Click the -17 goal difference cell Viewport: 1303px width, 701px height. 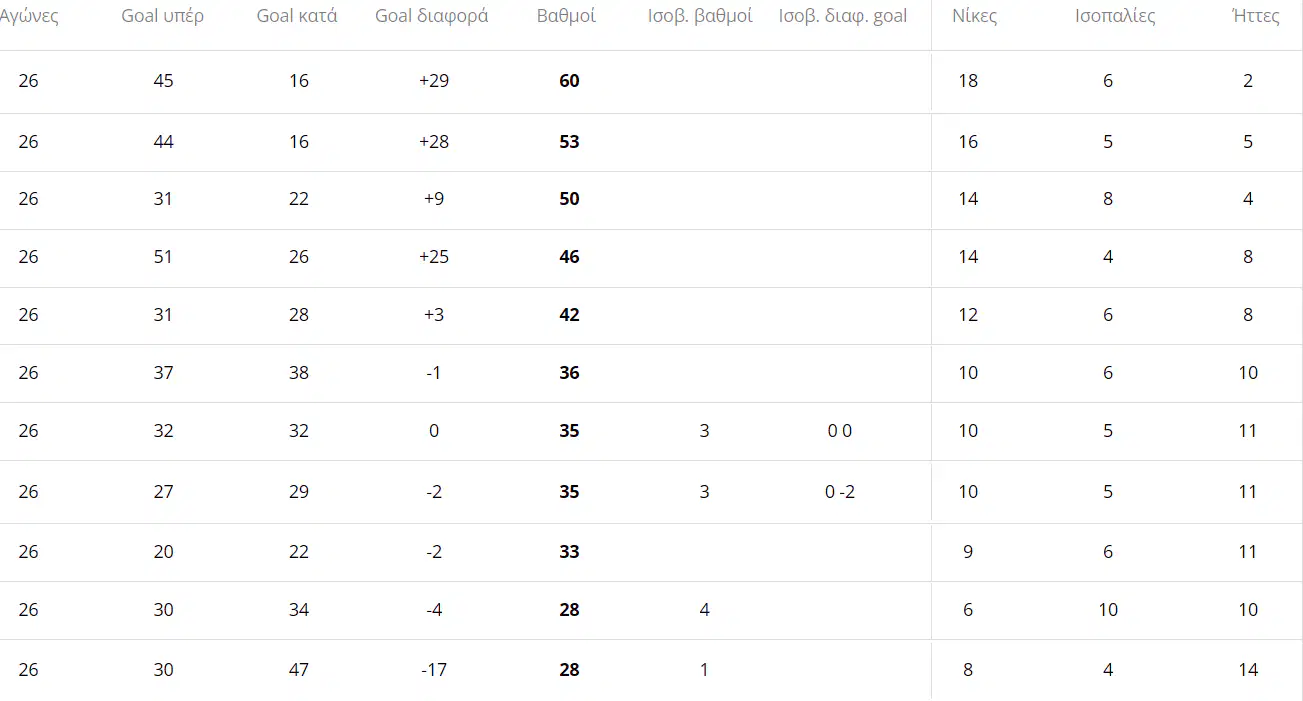click(434, 670)
